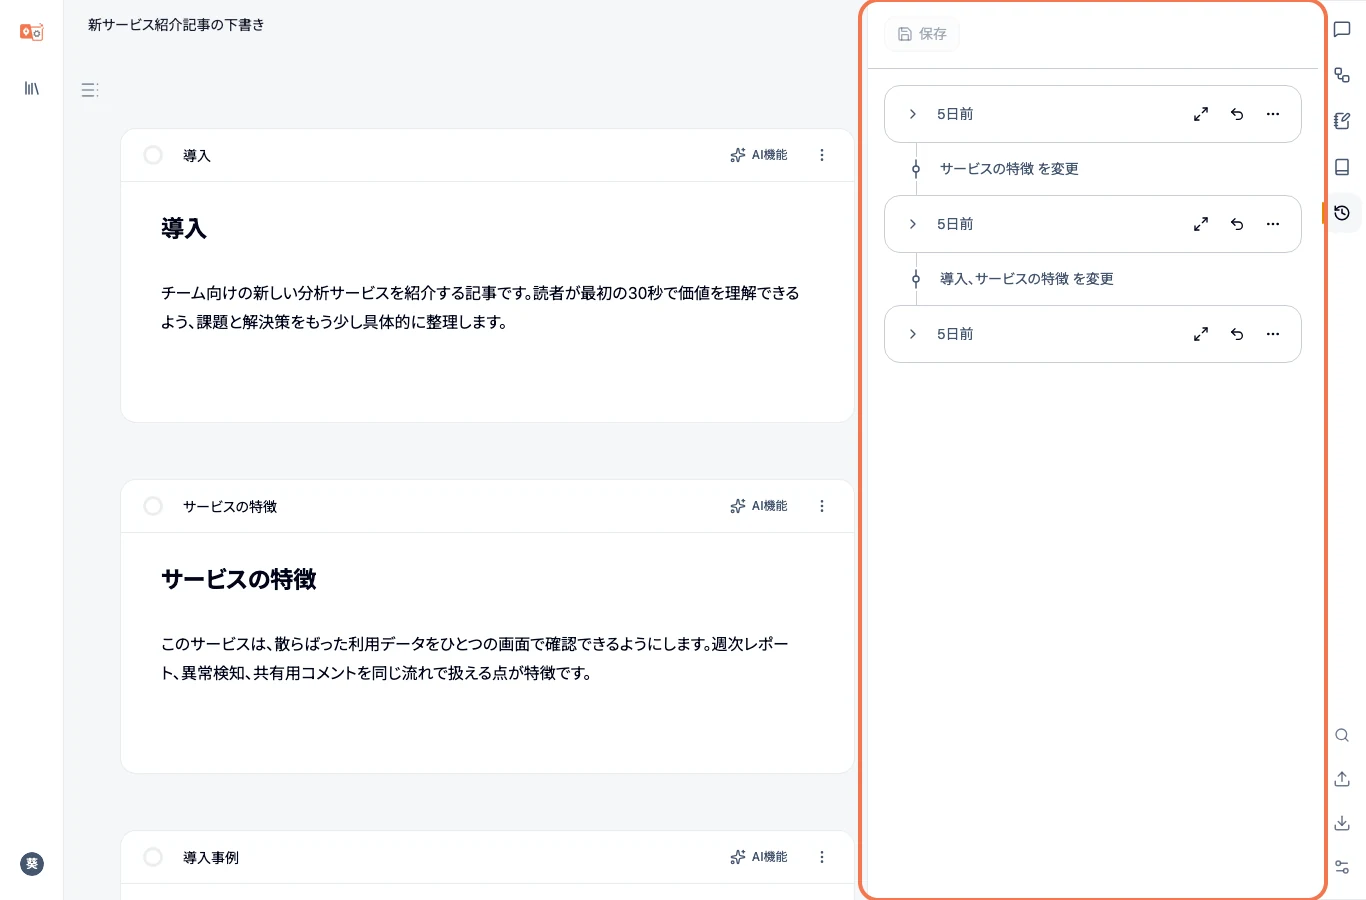Open the connections shapes icon in right sidebar

(x=1342, y=75)
